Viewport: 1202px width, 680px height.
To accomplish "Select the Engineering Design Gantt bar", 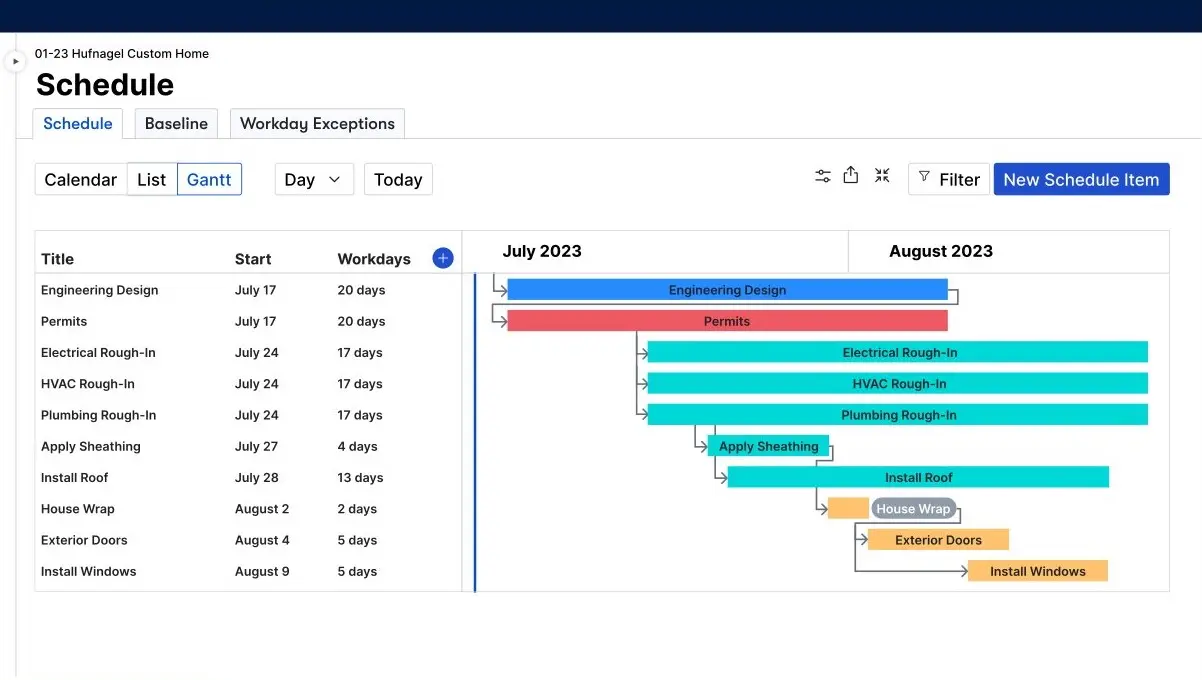I will (x=727, y=289).
